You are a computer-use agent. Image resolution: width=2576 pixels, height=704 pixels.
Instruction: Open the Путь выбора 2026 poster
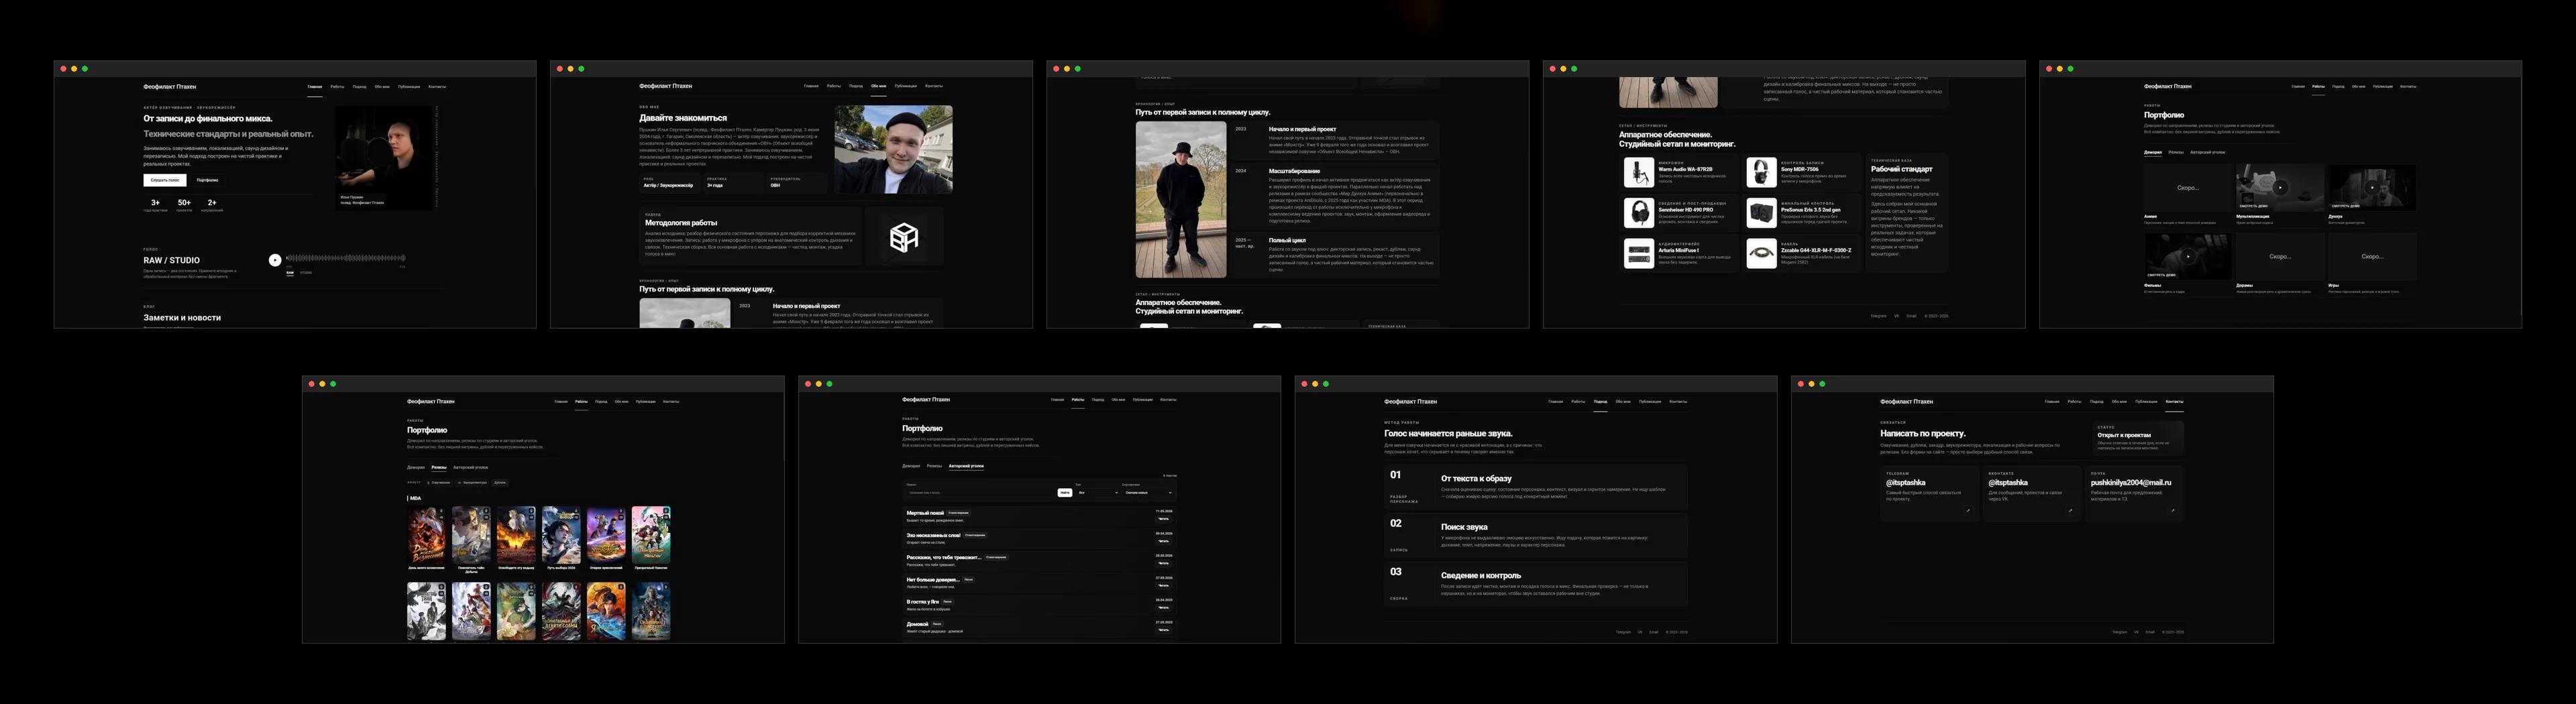click(561, 534)
